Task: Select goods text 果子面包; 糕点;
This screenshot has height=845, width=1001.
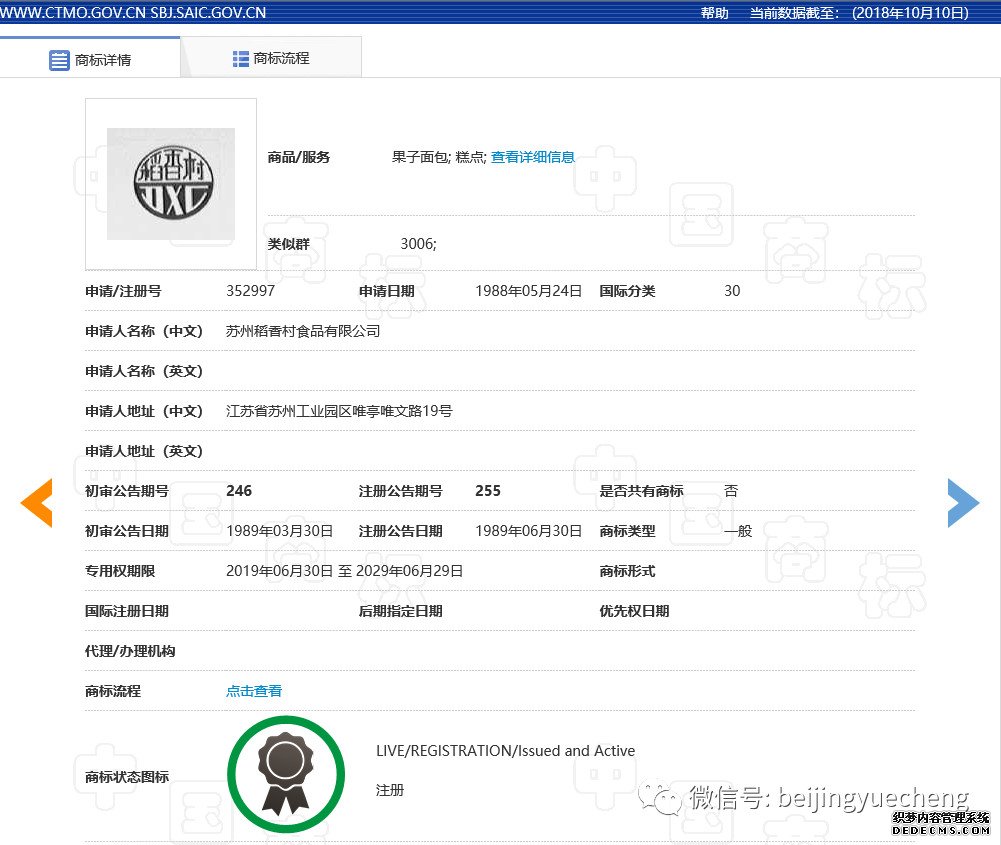Action: [439, 157]
